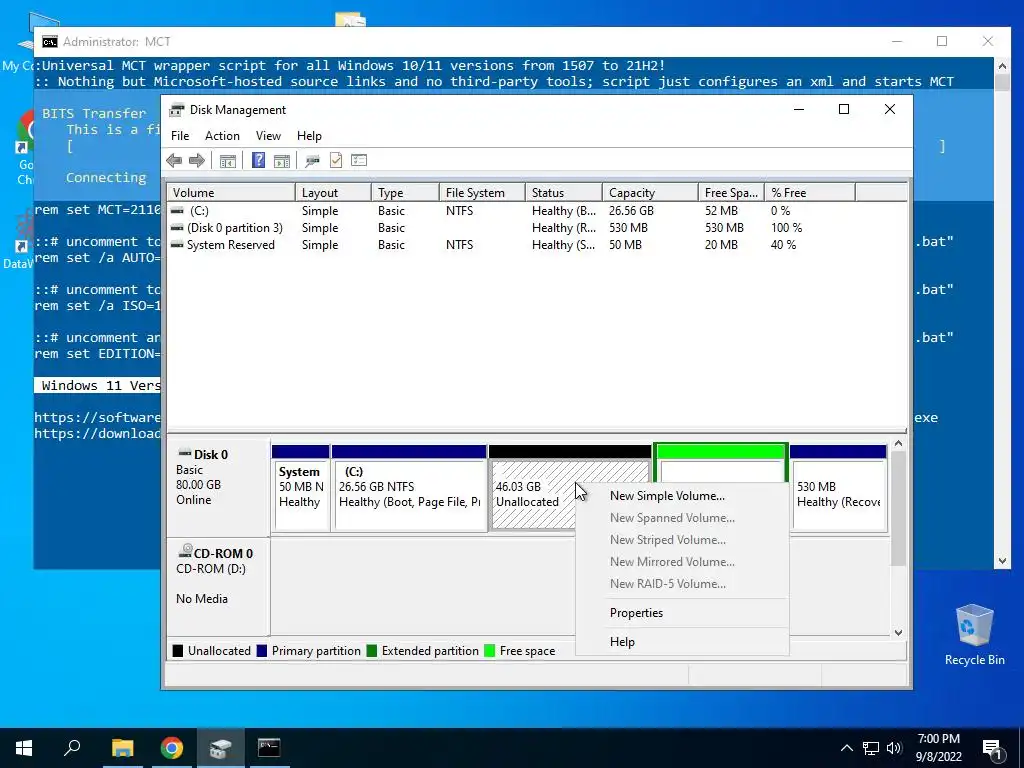Click the volume speaker icon in system tray
This screenshot has height=768, width=1024.
pos(894,748)
